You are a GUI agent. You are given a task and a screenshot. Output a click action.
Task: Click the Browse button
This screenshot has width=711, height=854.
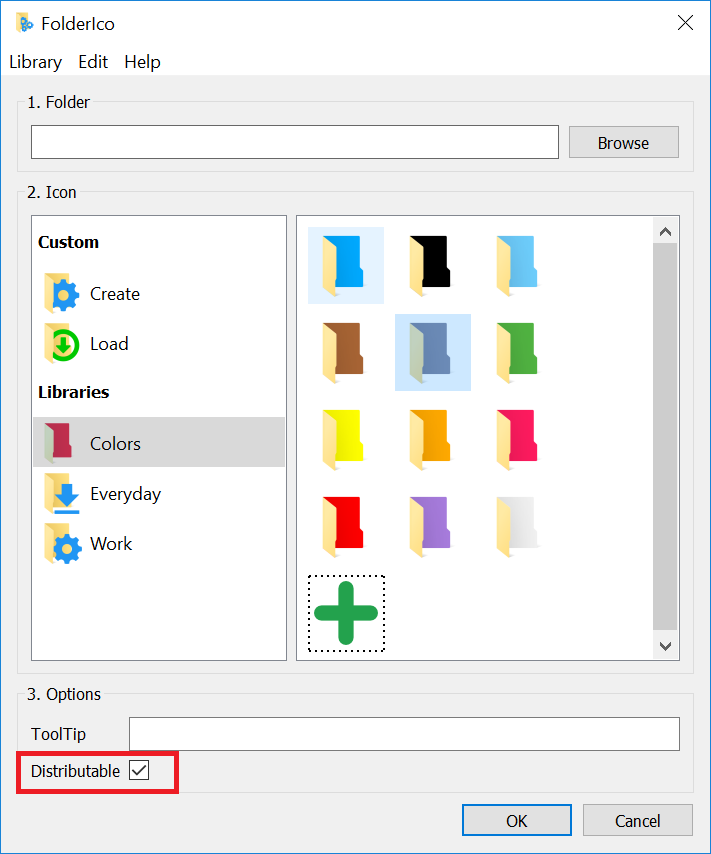coord(624,143)
